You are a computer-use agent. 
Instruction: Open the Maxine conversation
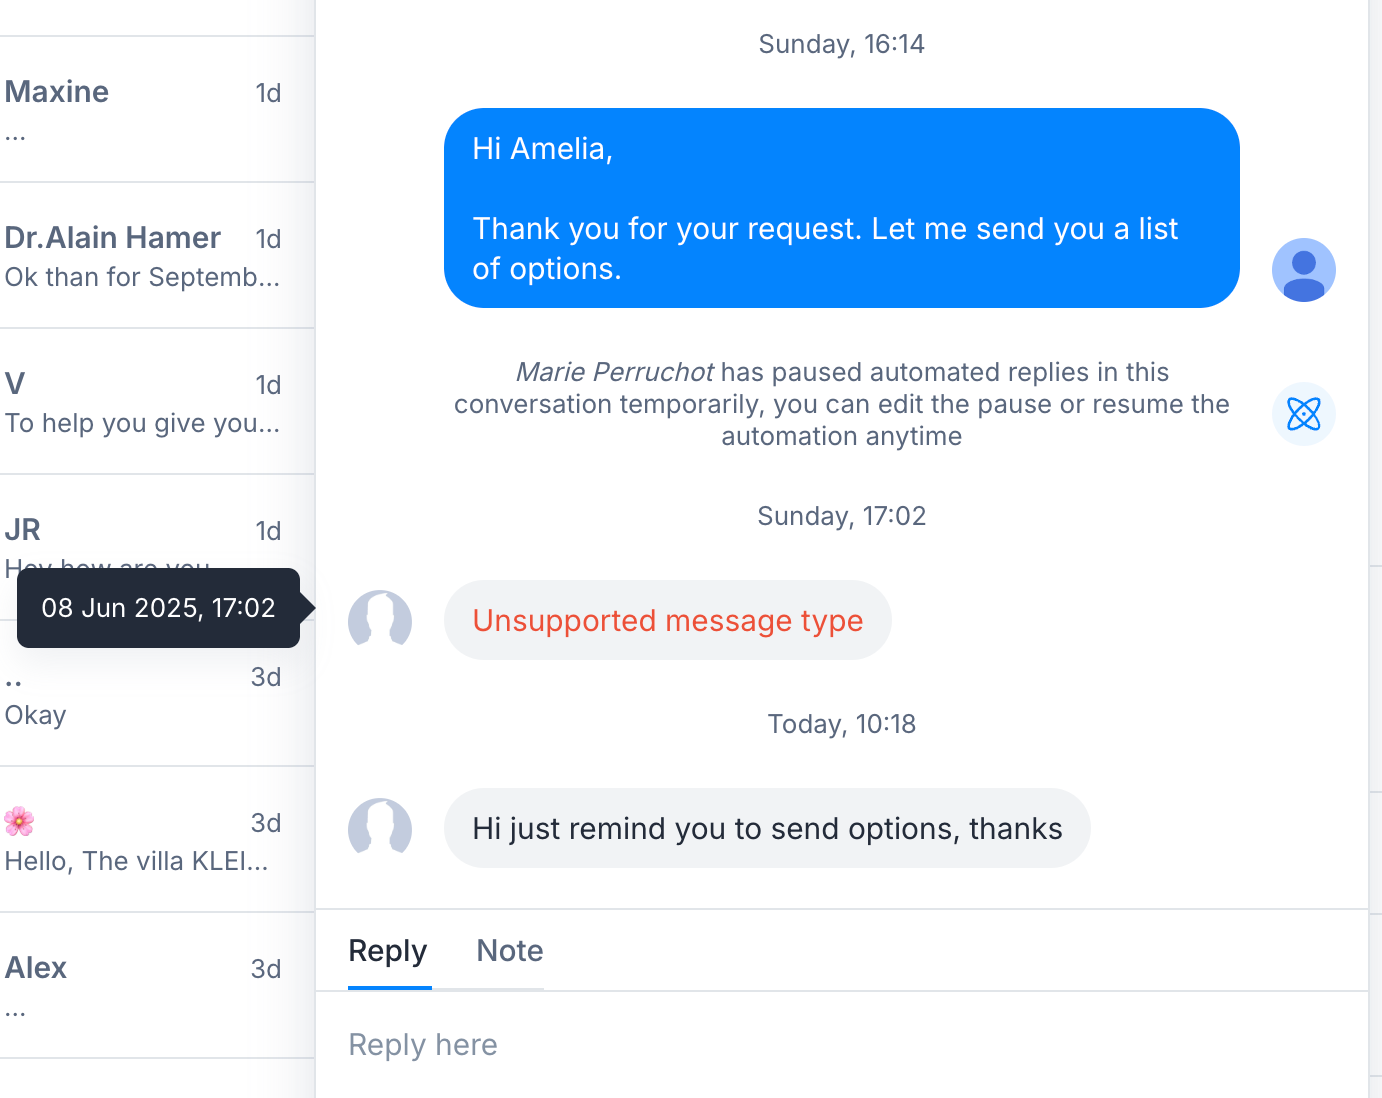coord(157,110)
